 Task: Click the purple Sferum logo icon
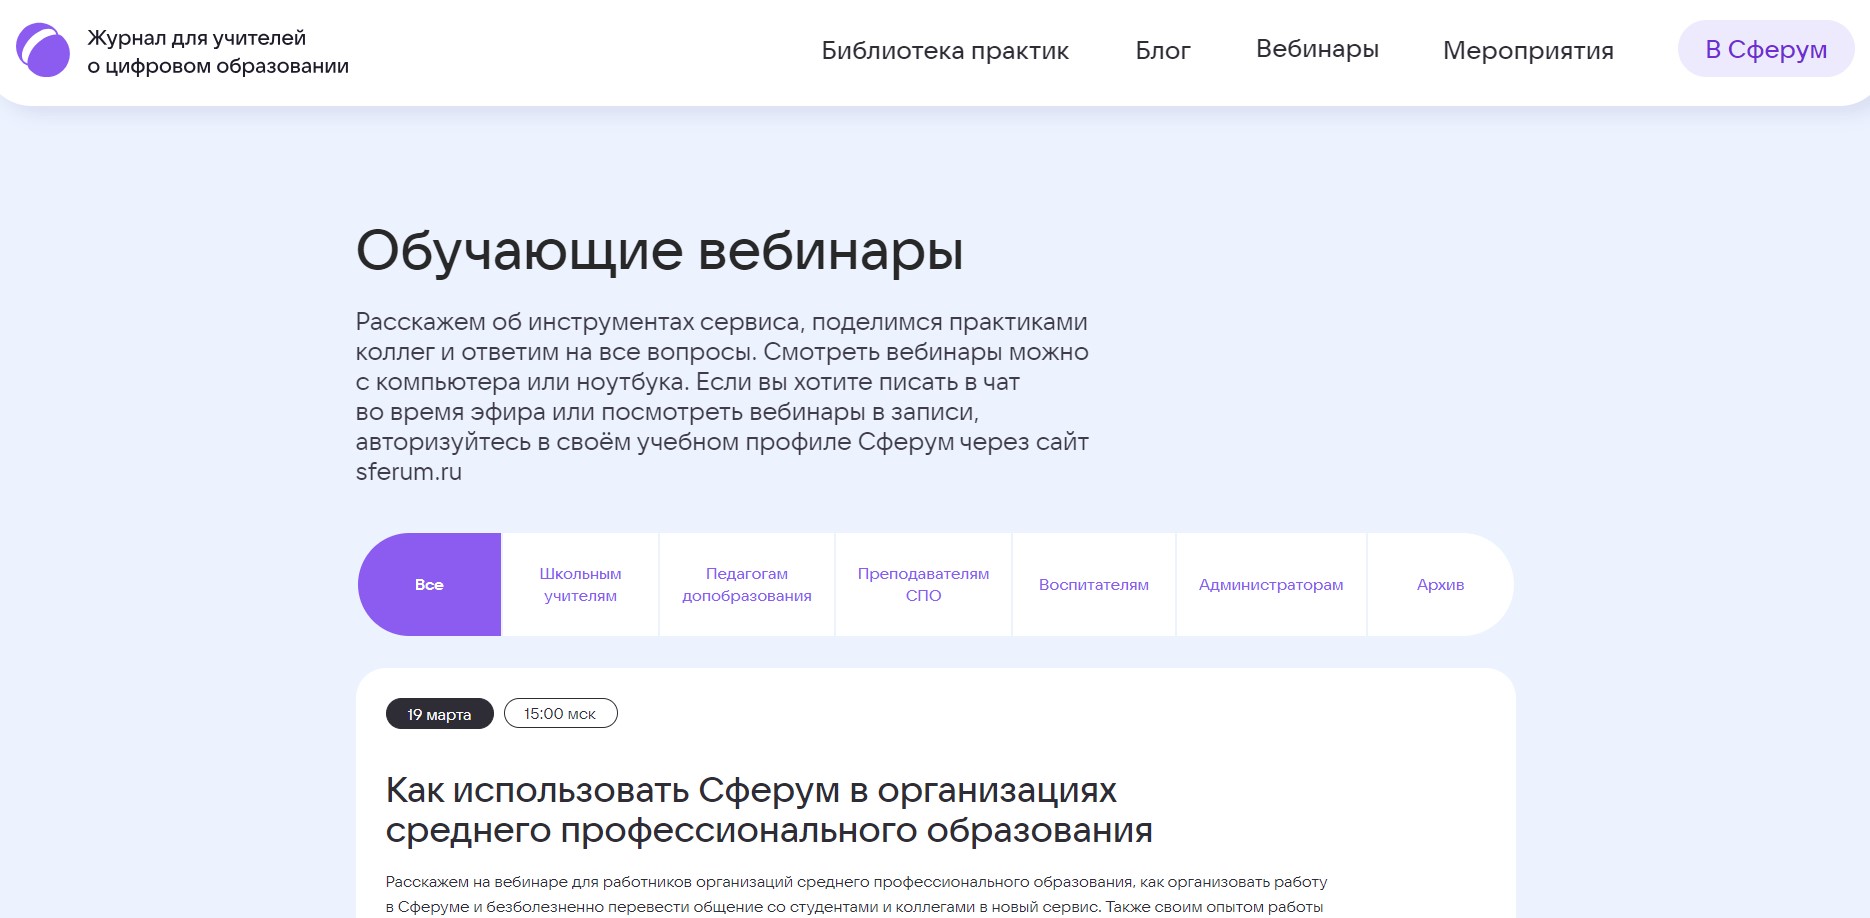[x=43, y=50]
